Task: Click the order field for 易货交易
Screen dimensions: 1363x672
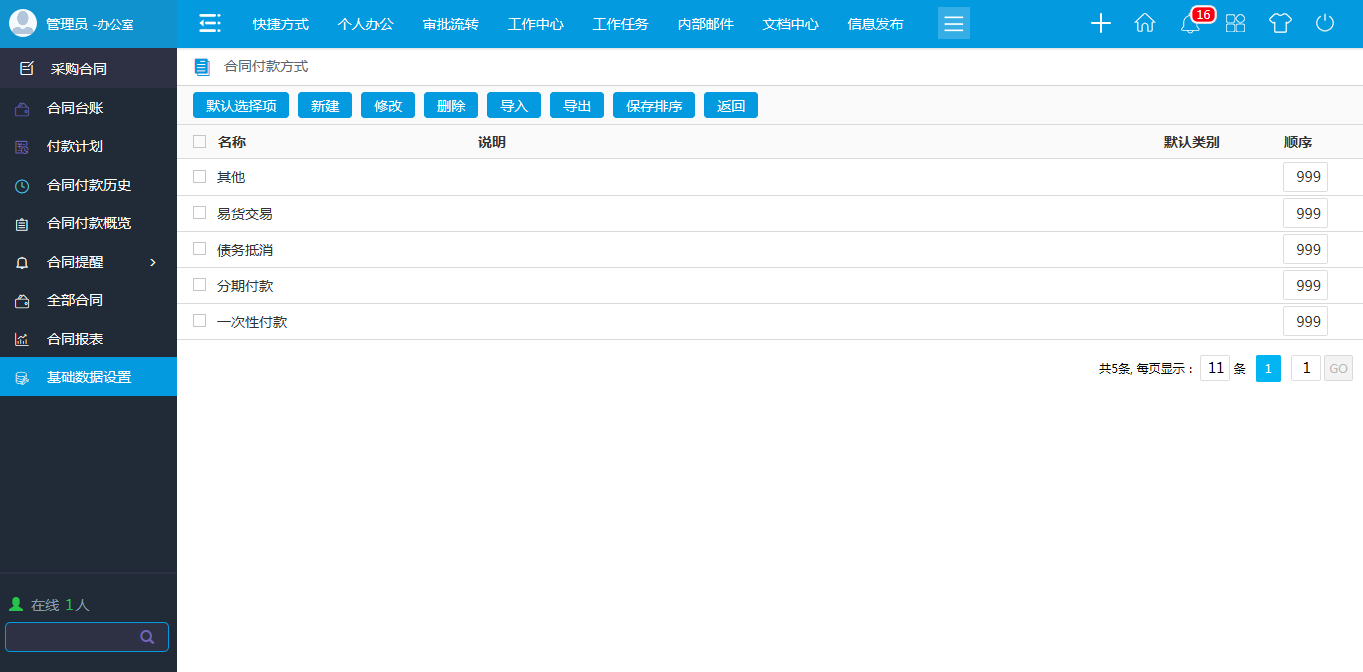Action: click(1306, 213)
